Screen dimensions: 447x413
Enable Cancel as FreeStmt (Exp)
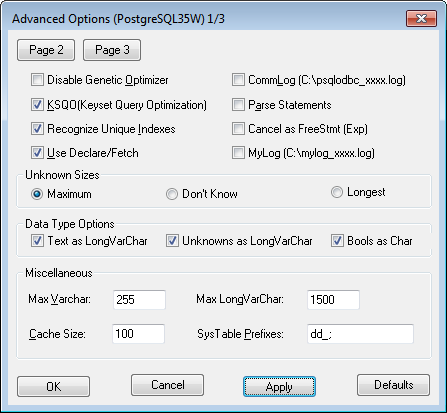click(238, 129)
